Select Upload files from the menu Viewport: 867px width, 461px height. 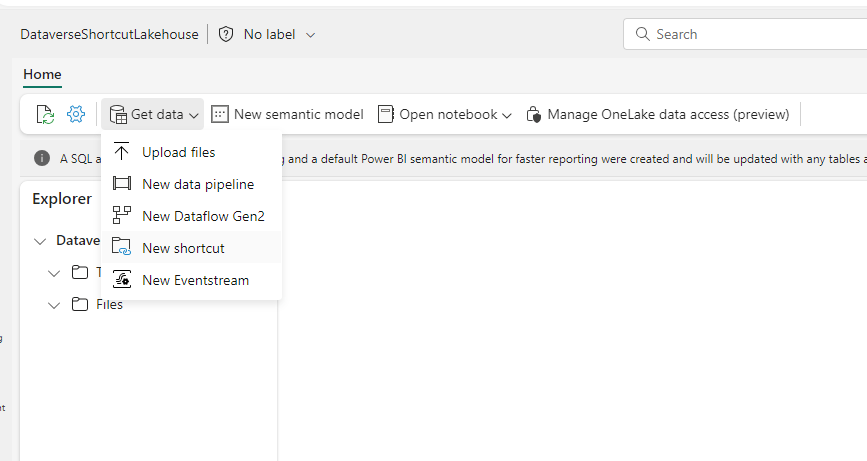pos(178,152)
